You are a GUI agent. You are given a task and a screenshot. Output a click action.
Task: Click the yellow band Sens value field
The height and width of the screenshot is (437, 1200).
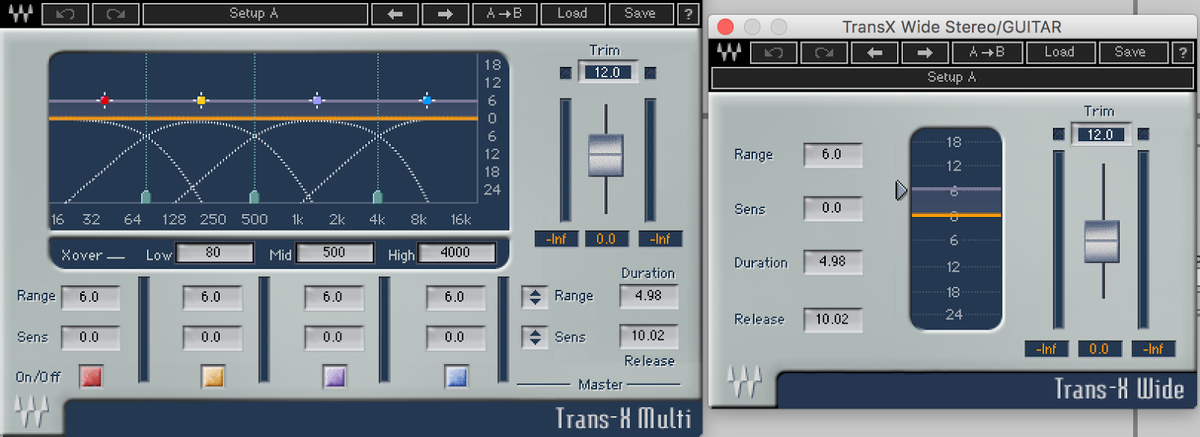click(x=211, y=337)
